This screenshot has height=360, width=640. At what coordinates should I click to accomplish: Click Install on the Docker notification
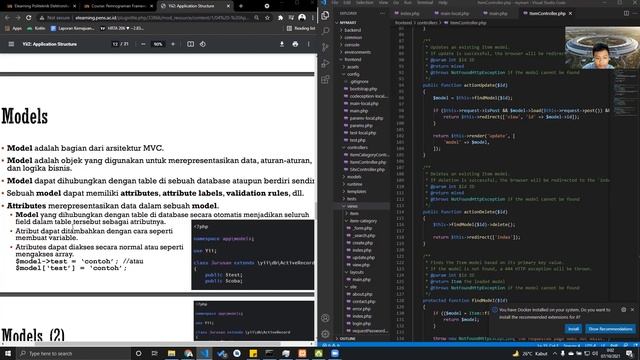[x=573, y=329]
